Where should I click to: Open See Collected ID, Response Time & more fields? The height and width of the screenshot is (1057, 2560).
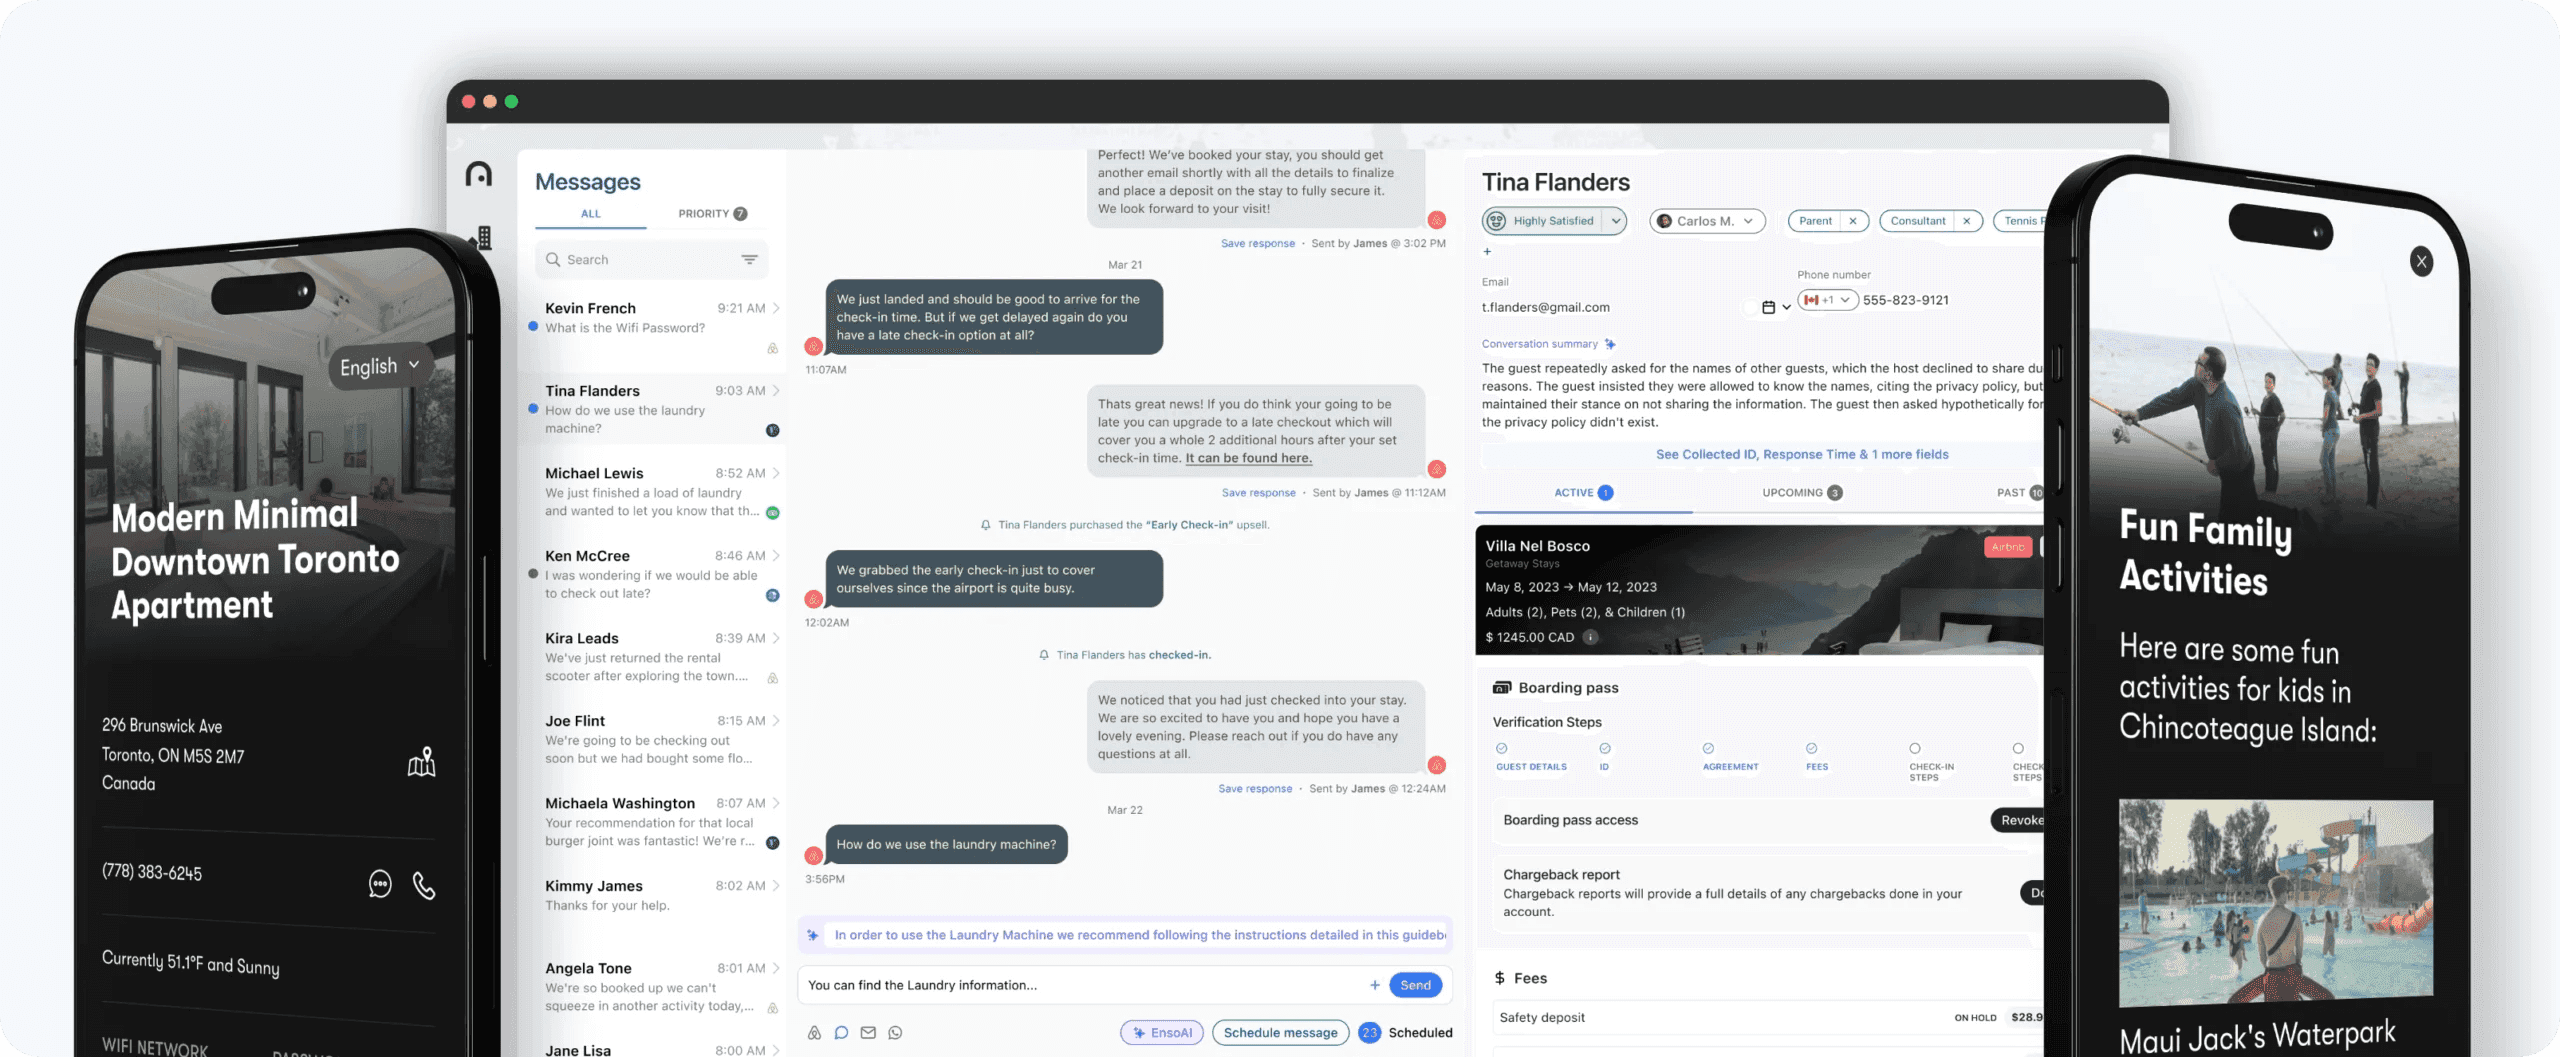1802,454
